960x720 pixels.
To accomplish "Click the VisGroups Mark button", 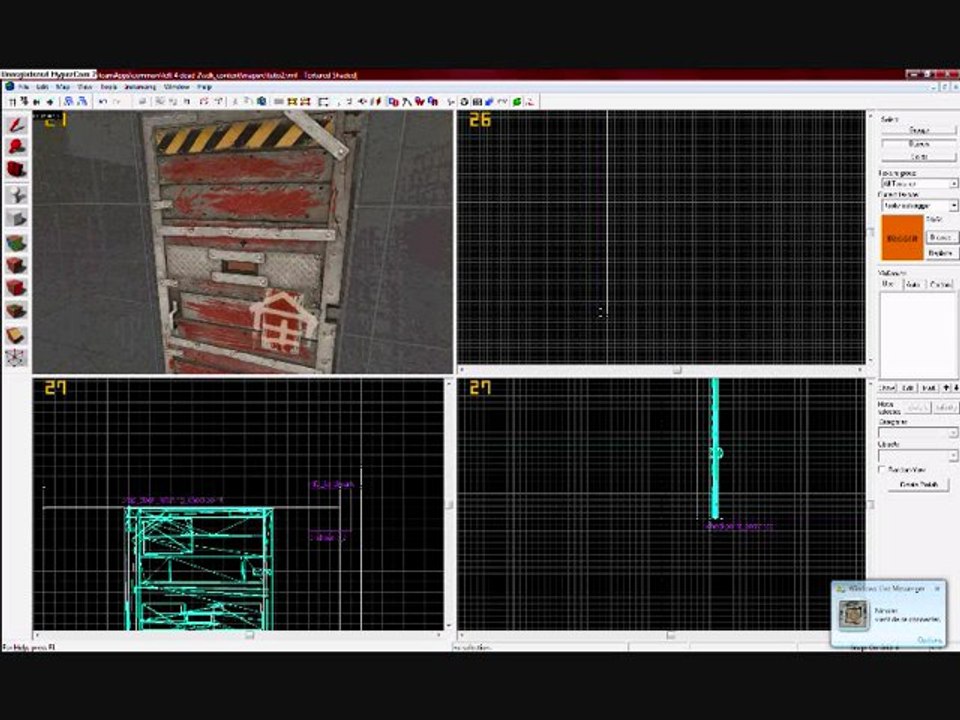I will (x=929, y=388).
